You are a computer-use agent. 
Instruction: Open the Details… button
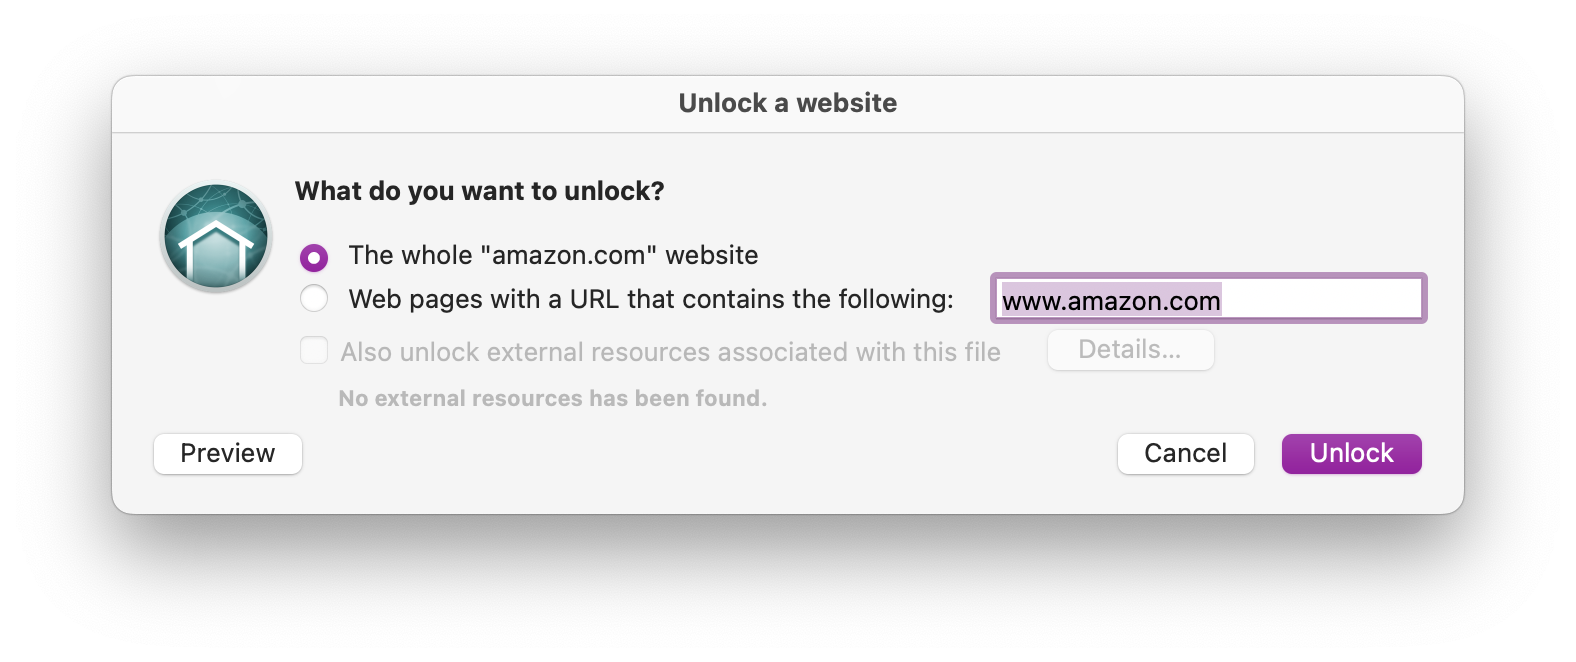tap(1130, 350)
